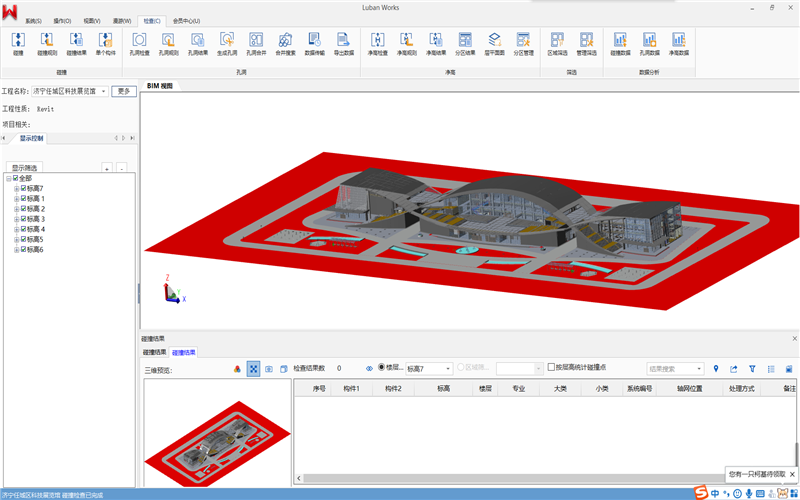View 孔洞结果 hole results
Image resolution: width=800 pixels, height=500 pixels.
click(197, 43)
